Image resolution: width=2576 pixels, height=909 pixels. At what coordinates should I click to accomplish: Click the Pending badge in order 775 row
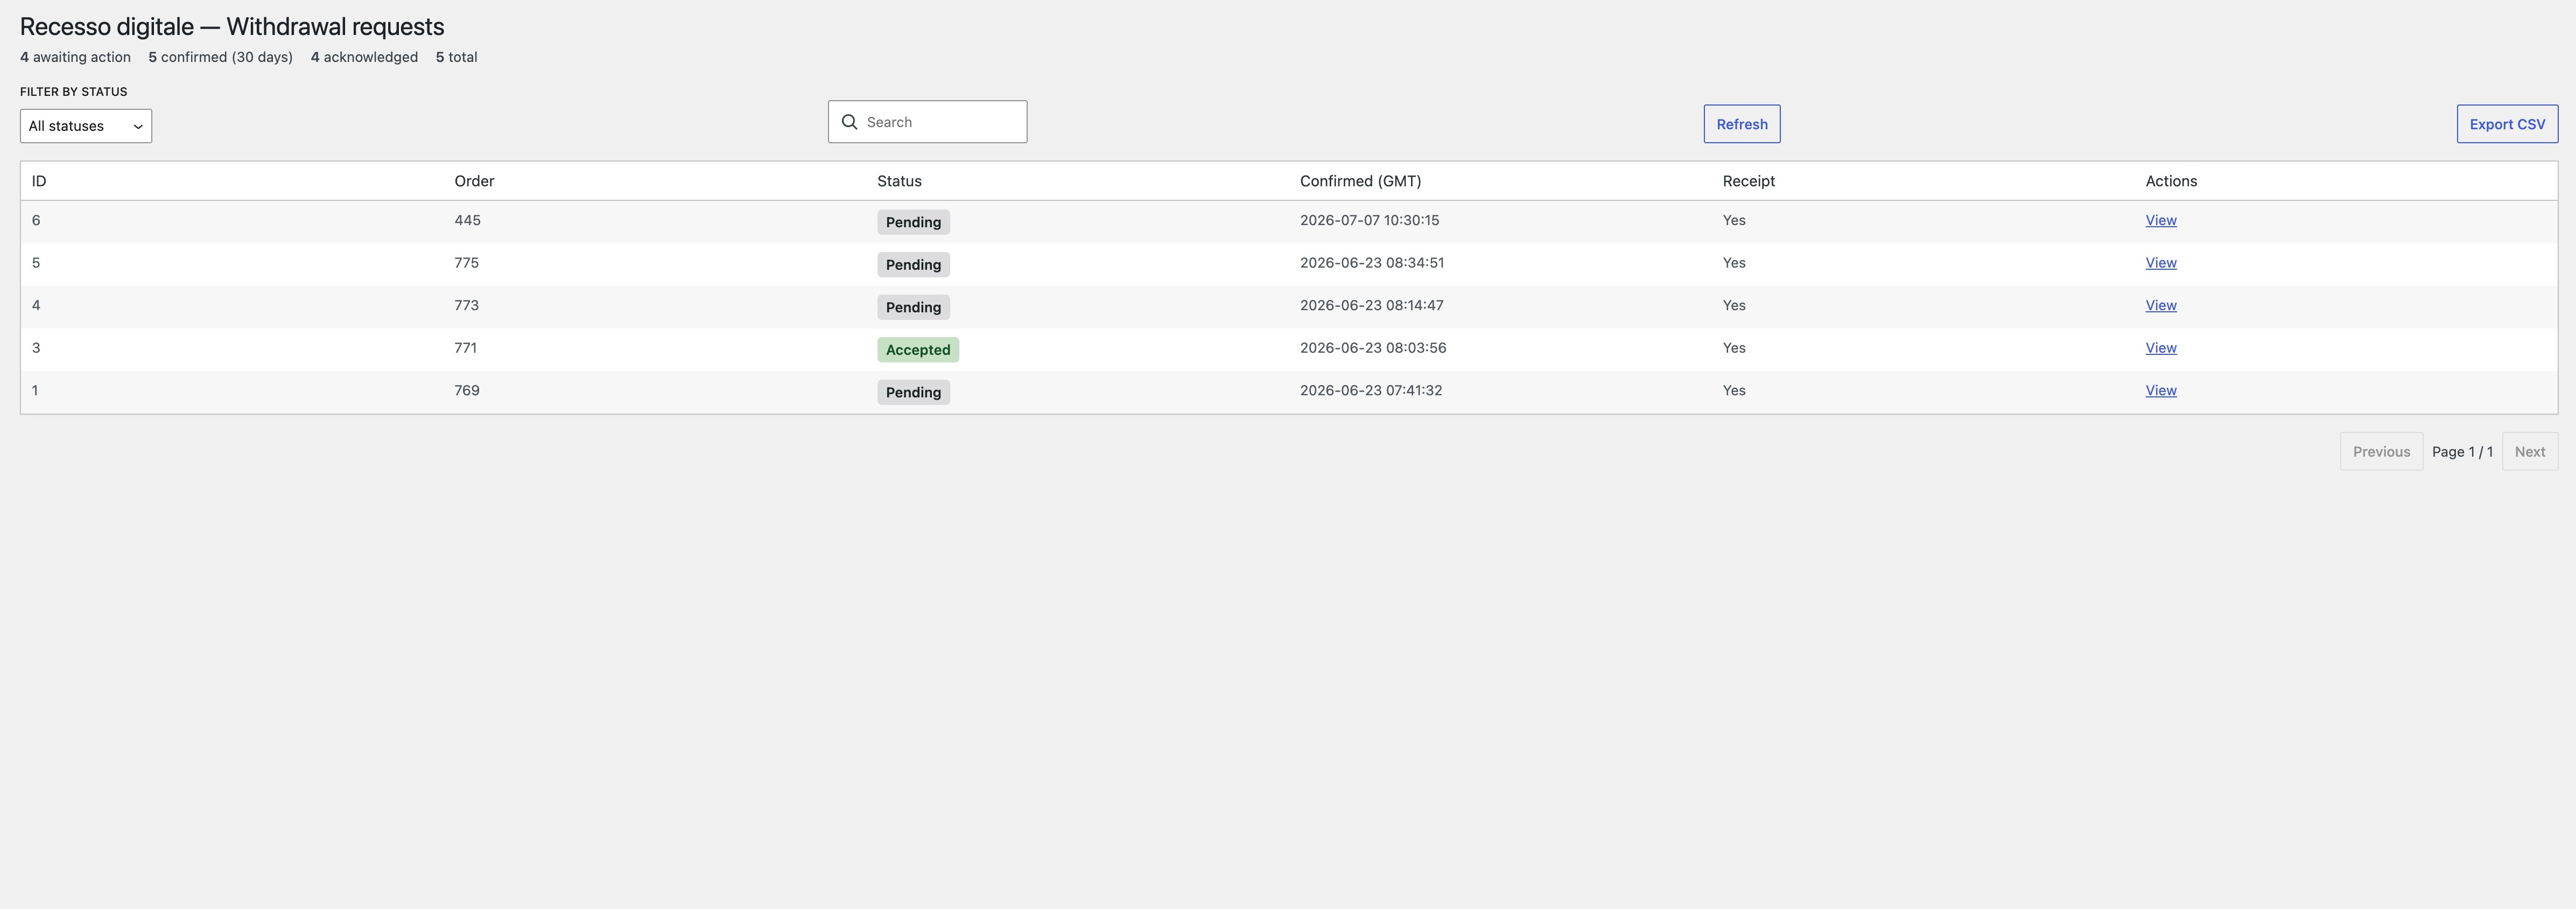click(913, 264)
